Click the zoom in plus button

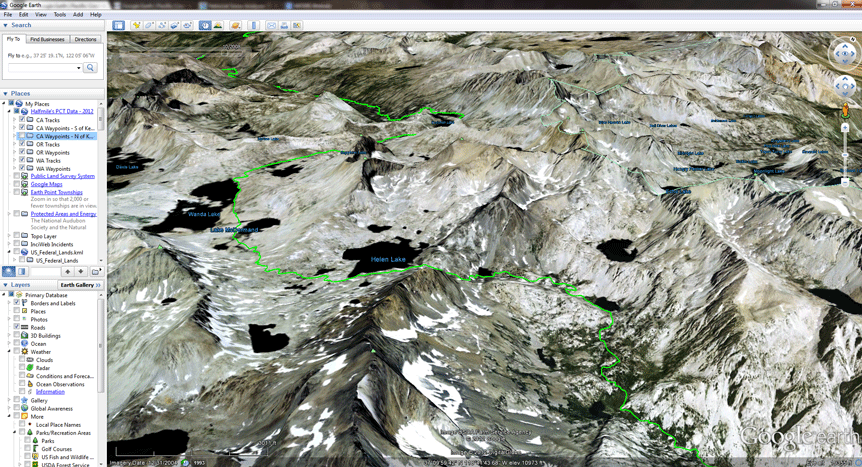[846, 128]
